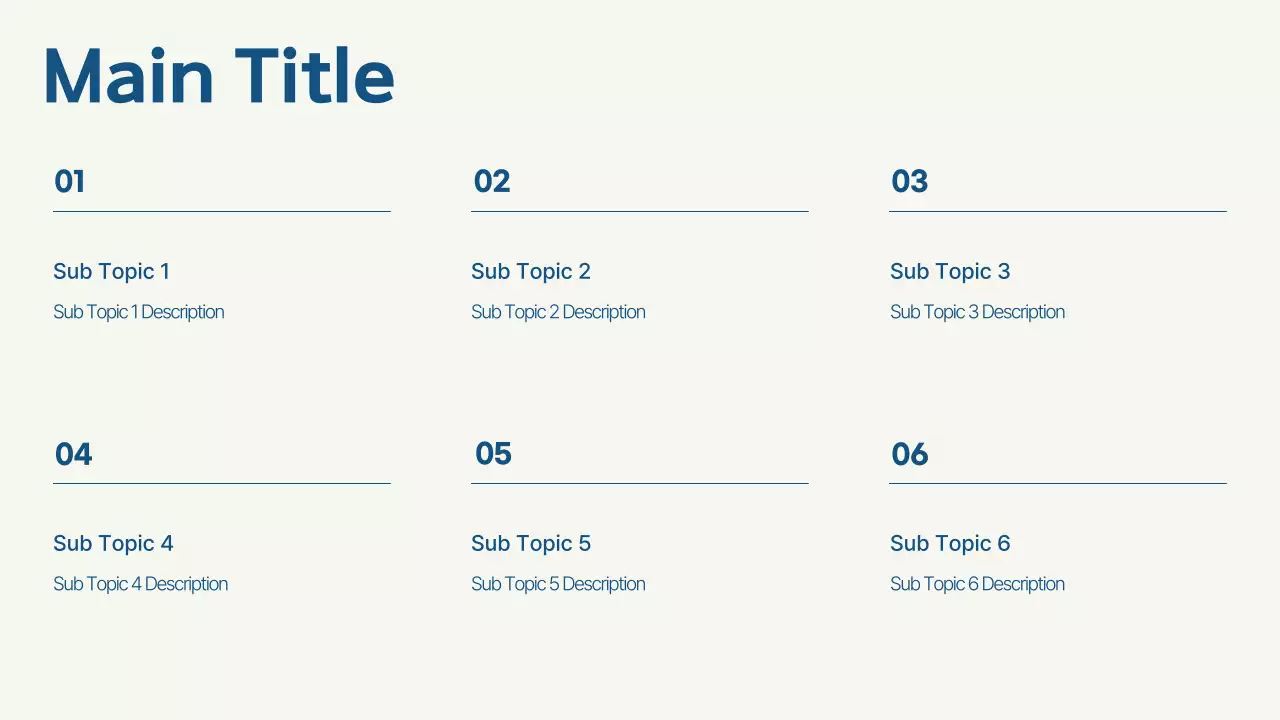Click the Sub Topic 6 heading
This screenshot has width=1280, height=720.
click(949, 543)
